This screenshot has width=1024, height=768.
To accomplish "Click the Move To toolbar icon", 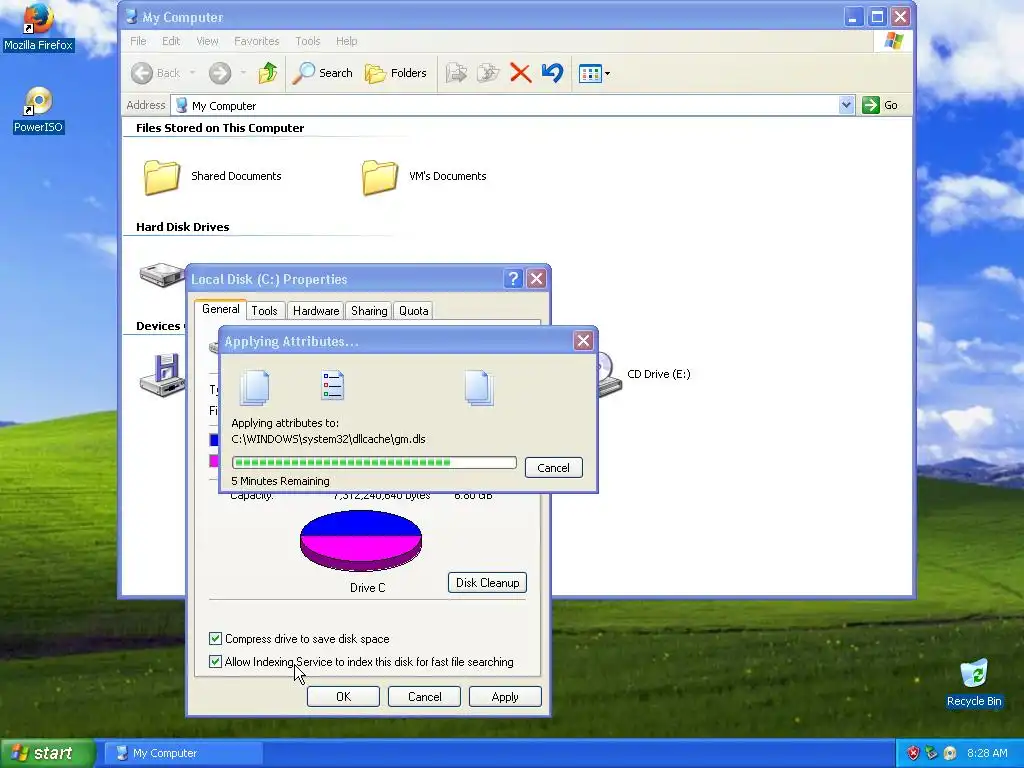I will pos(456,73).
